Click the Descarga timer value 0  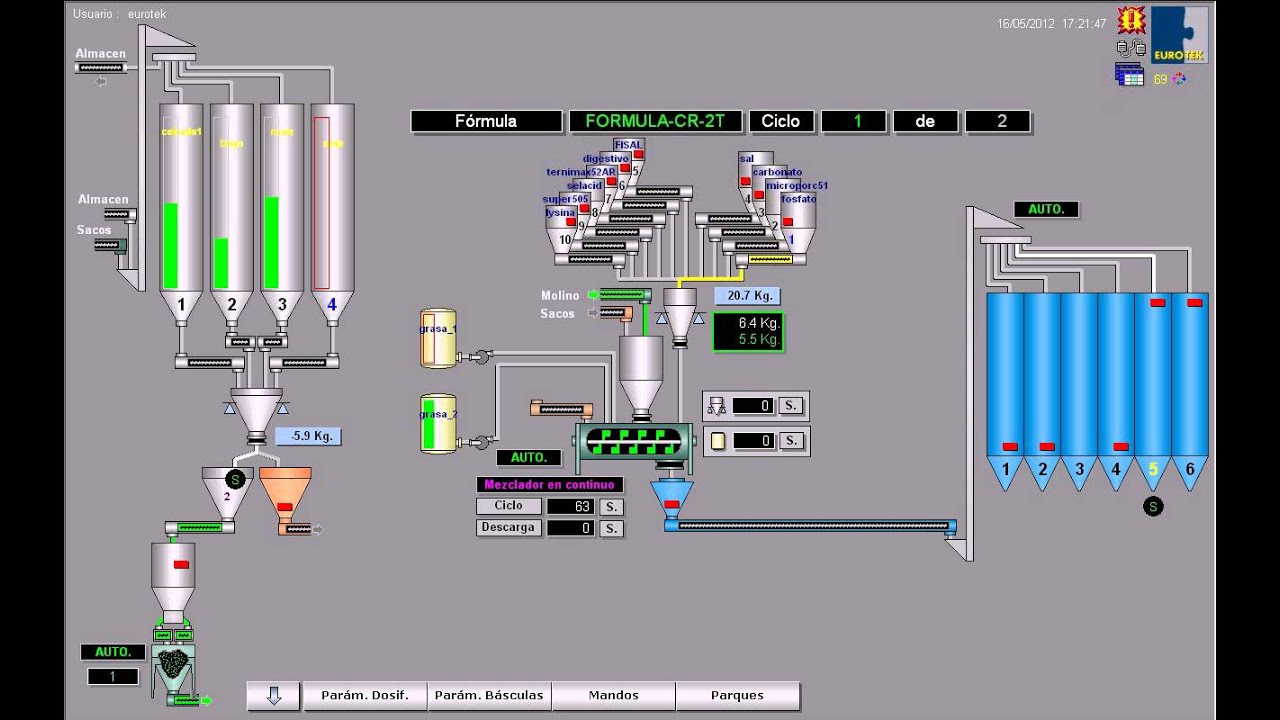pos(572,528)
